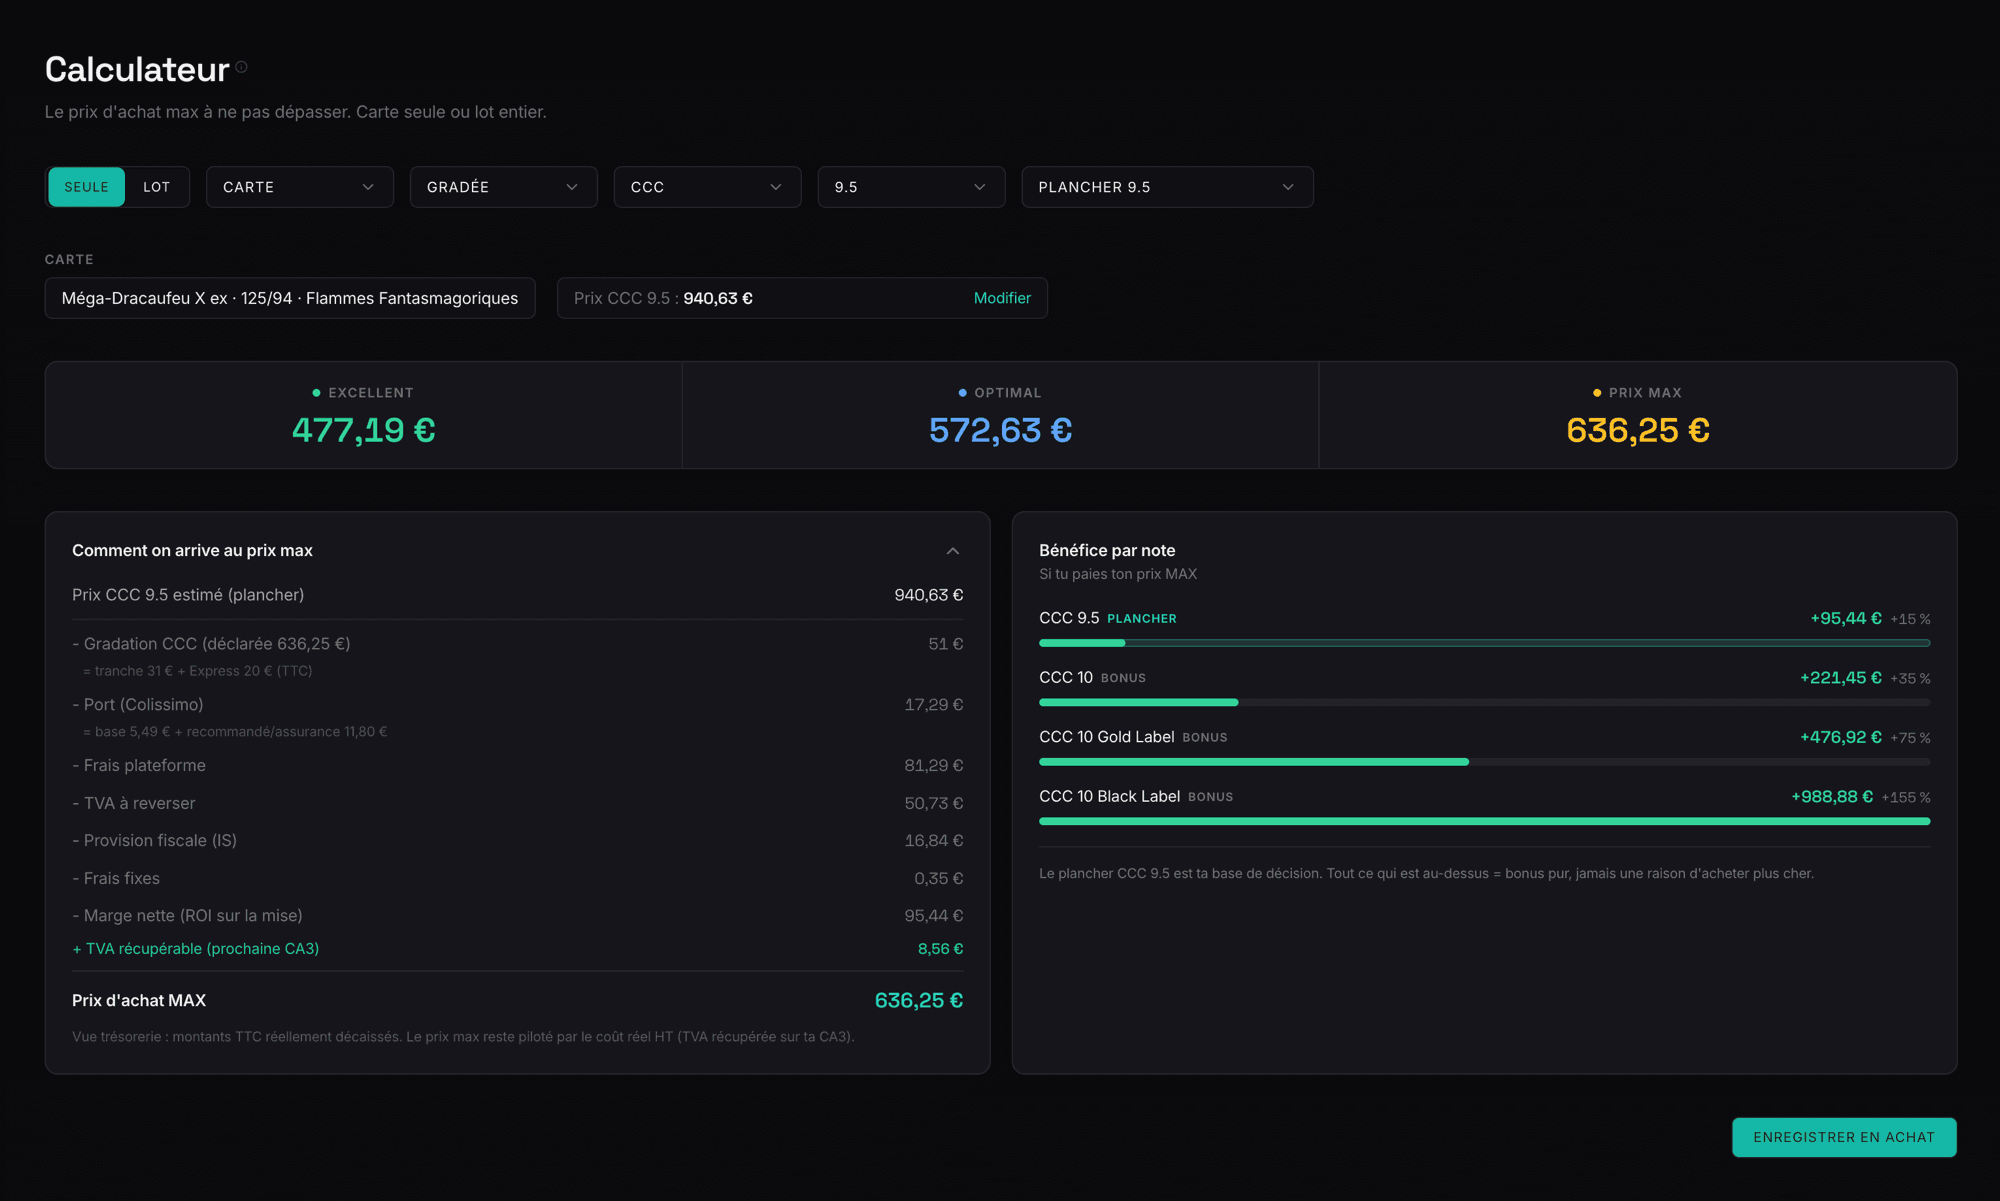
Task: Click the CCC 10 Black Label progress bar
Action: (x=1484, y=821)
